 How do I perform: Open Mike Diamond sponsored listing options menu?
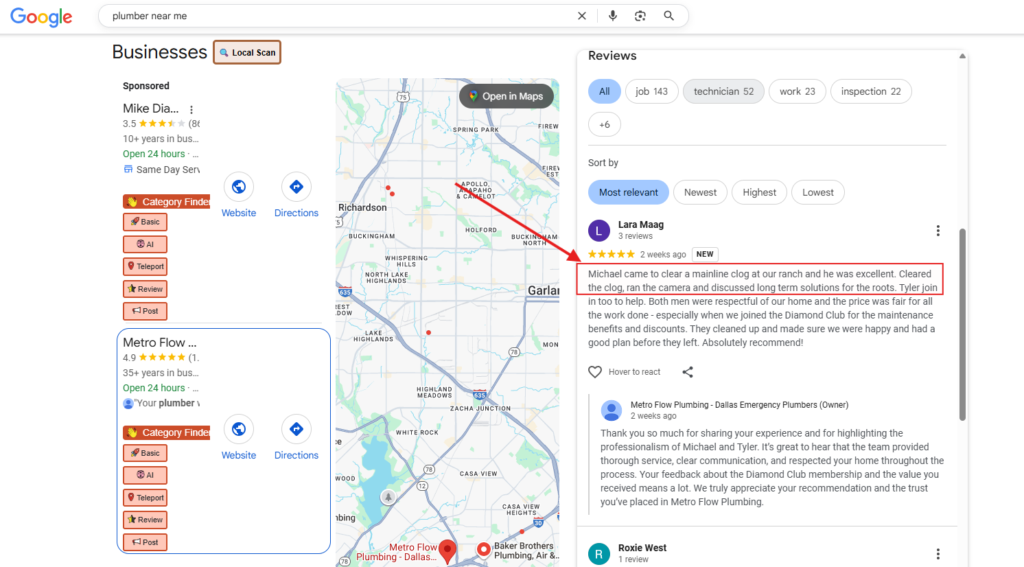[x=191, y=109]
